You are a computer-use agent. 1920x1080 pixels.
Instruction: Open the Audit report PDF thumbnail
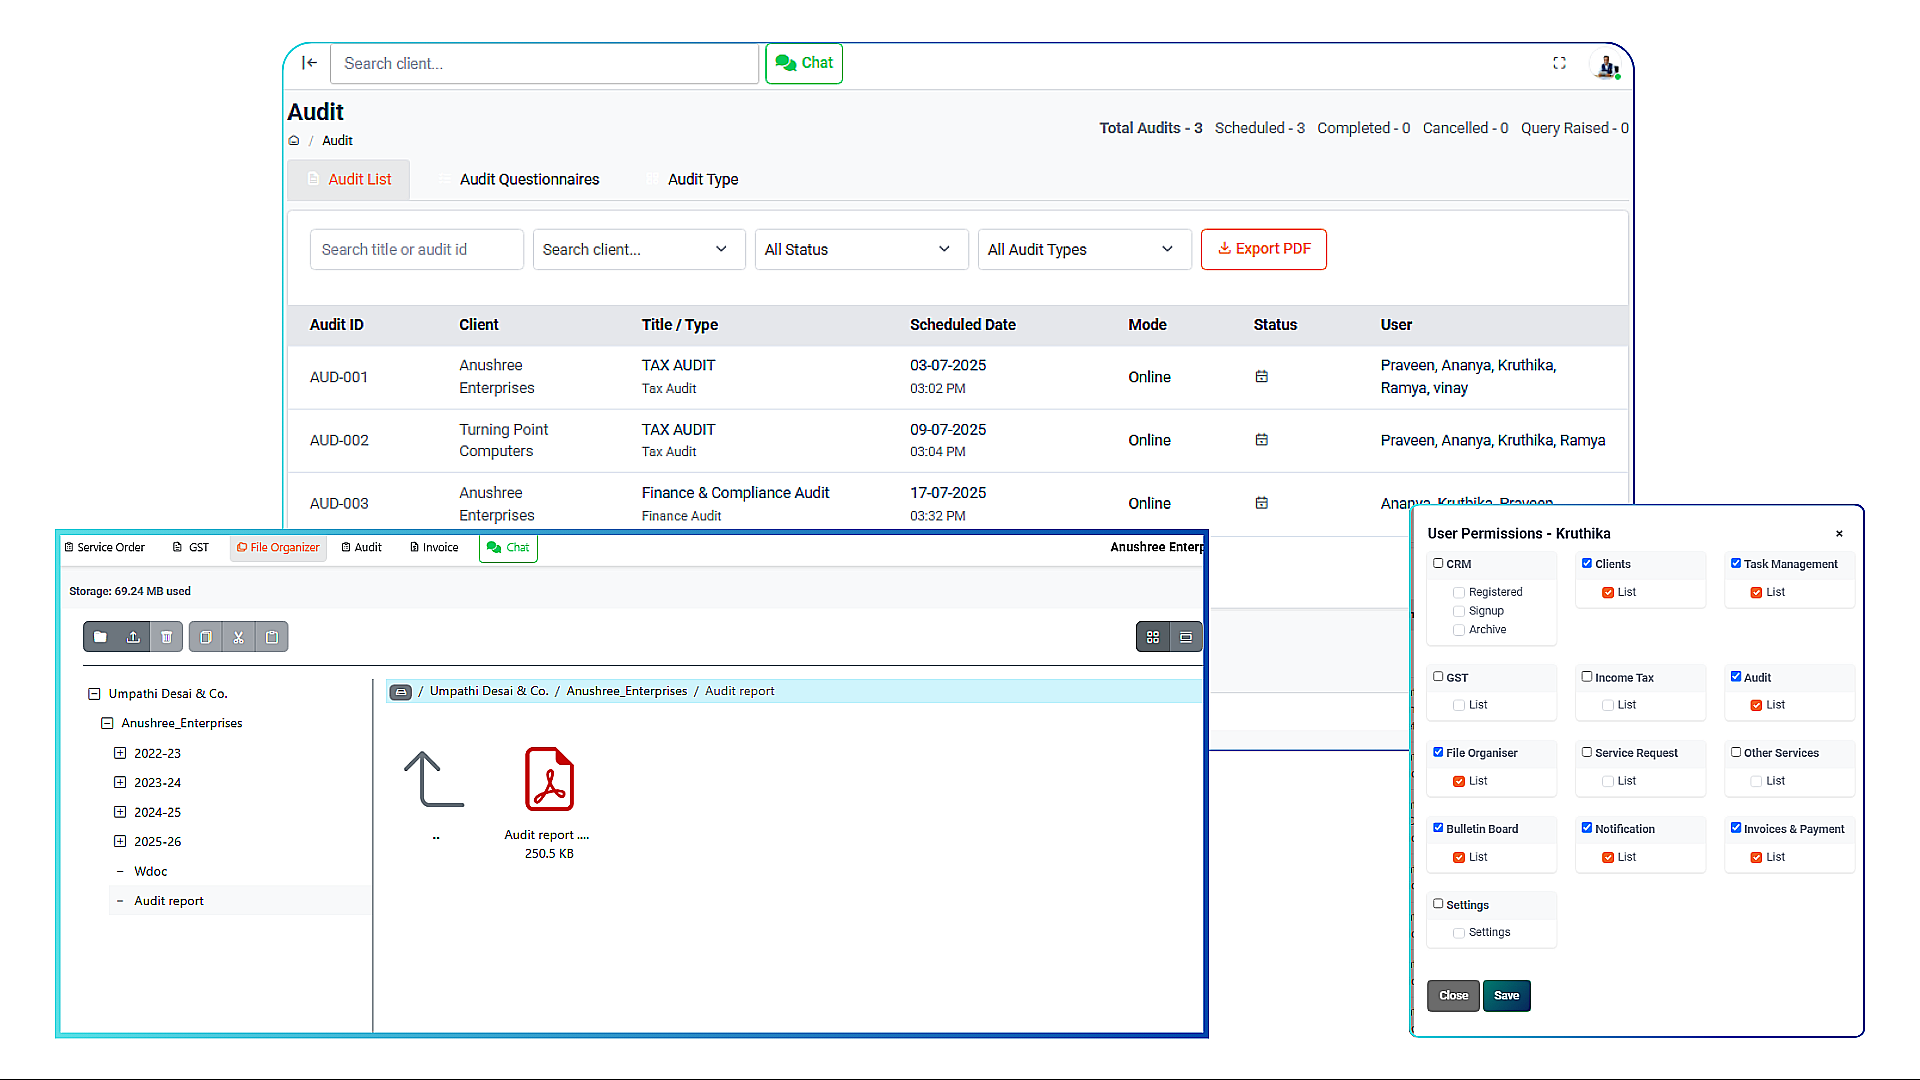tap(547, 779)
